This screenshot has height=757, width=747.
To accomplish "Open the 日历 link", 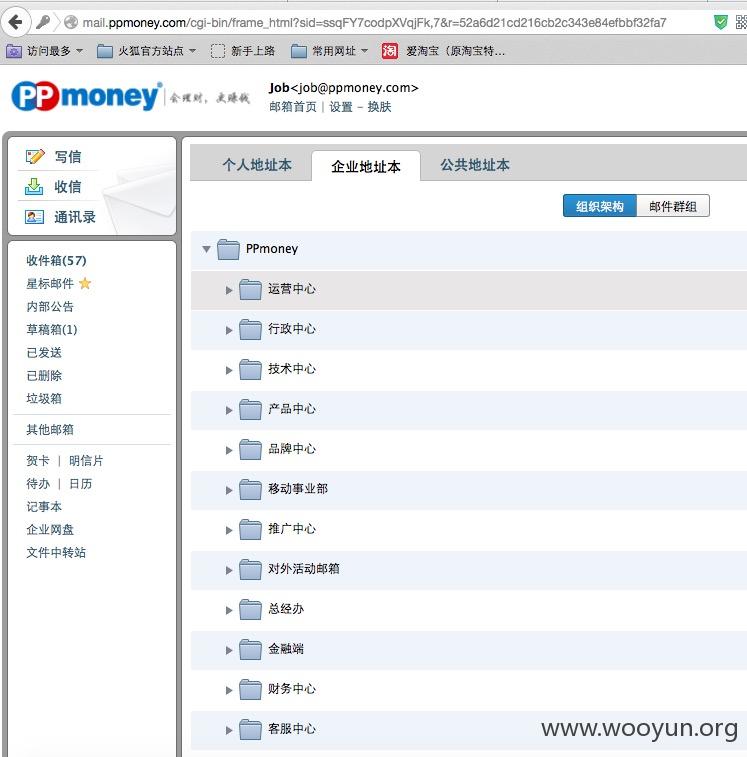I will click(80, 484).
